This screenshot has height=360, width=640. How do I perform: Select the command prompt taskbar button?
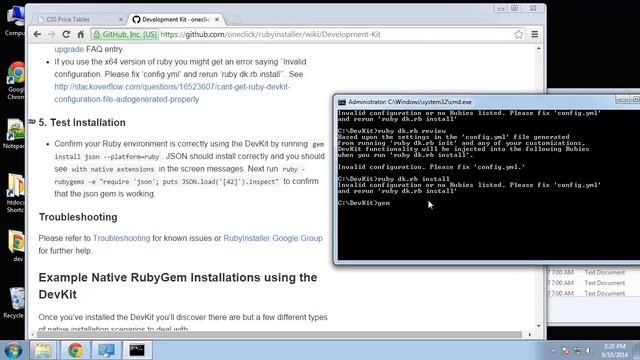(x=137, y=350)
